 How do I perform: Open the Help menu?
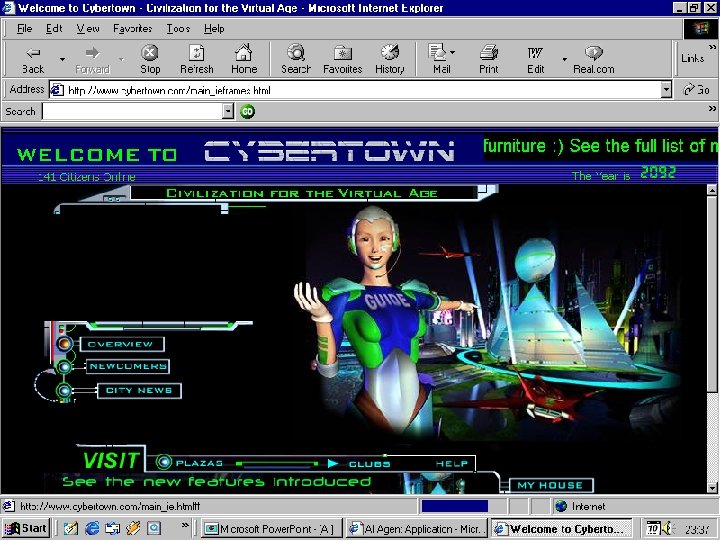[x=214, y=28]
